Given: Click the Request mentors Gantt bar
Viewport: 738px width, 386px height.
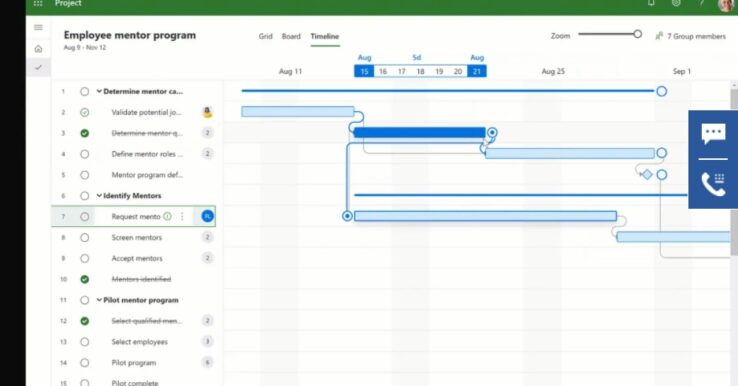Looking at the screenshot, I should (x=485, y=216).
